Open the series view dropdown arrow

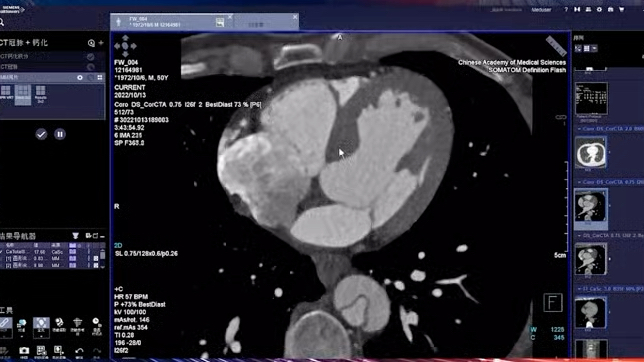[x=595, y=48]
